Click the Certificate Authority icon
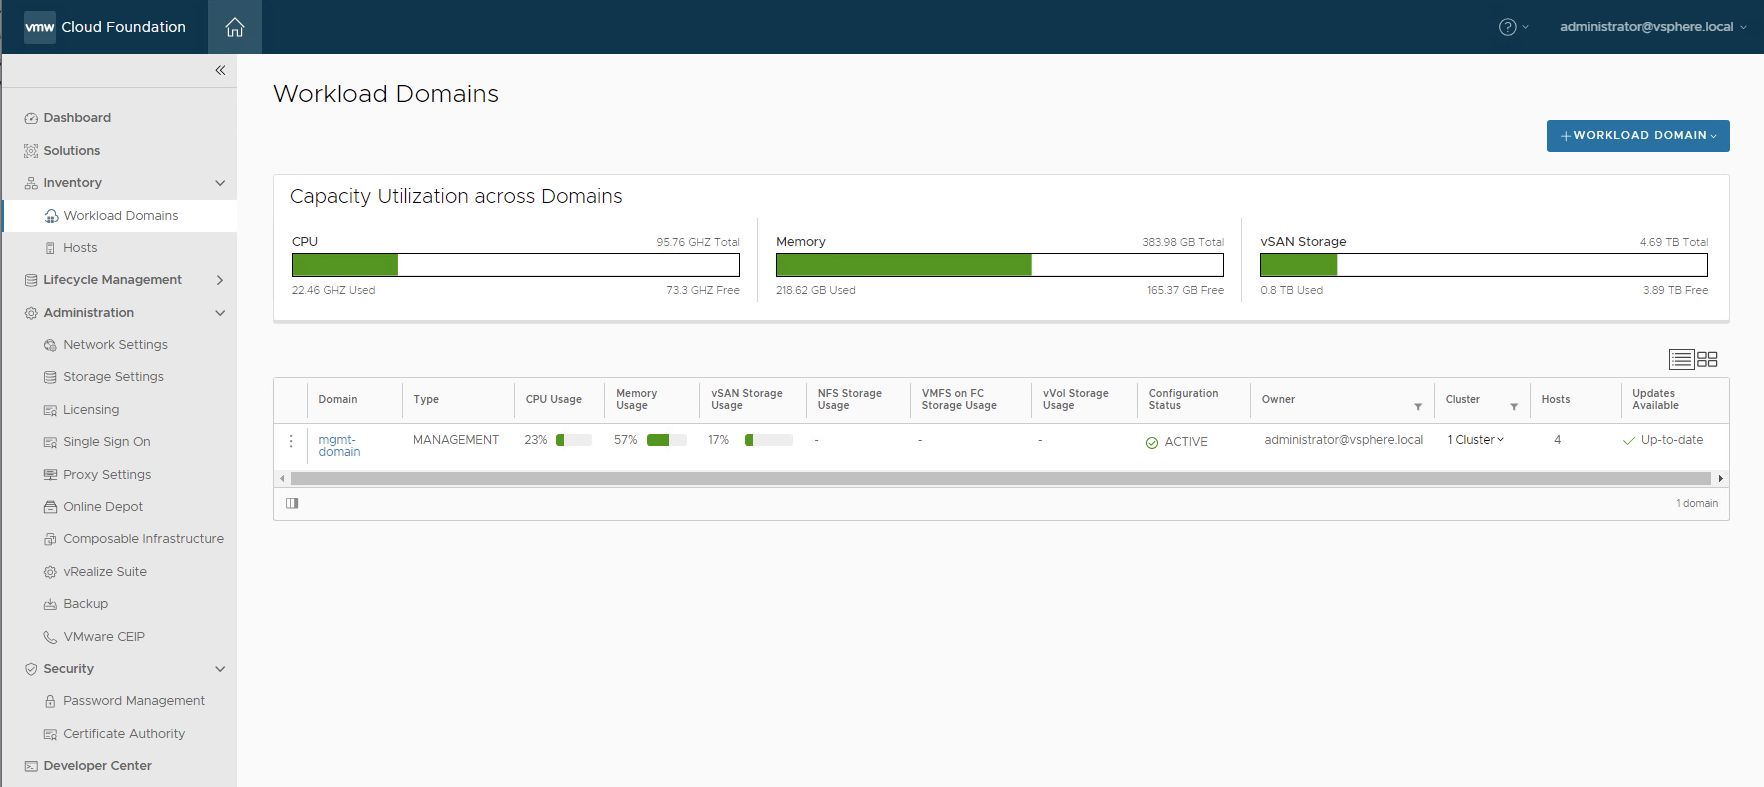Screen dimensions: 1764x787 tap(51, 734)
